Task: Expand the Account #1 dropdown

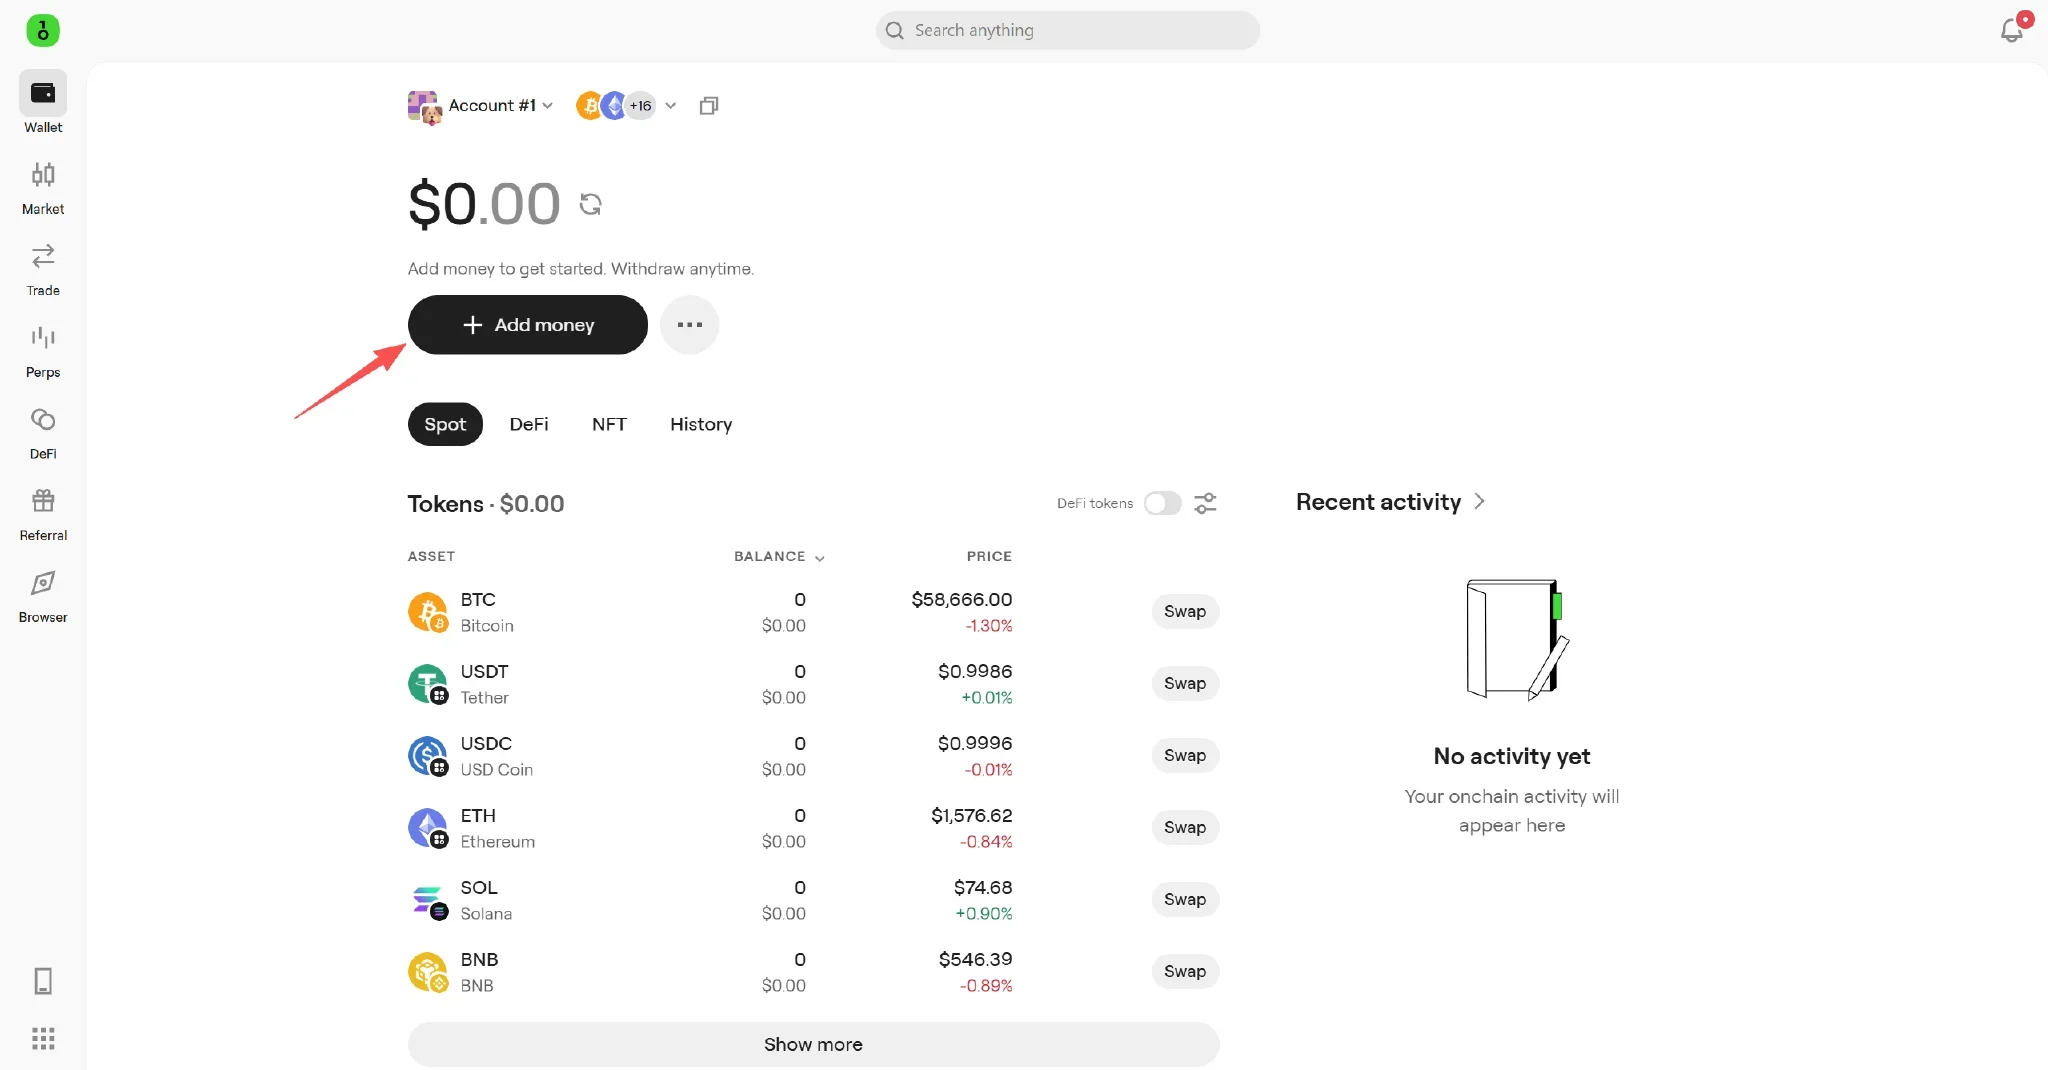Action: click(547, 106)
